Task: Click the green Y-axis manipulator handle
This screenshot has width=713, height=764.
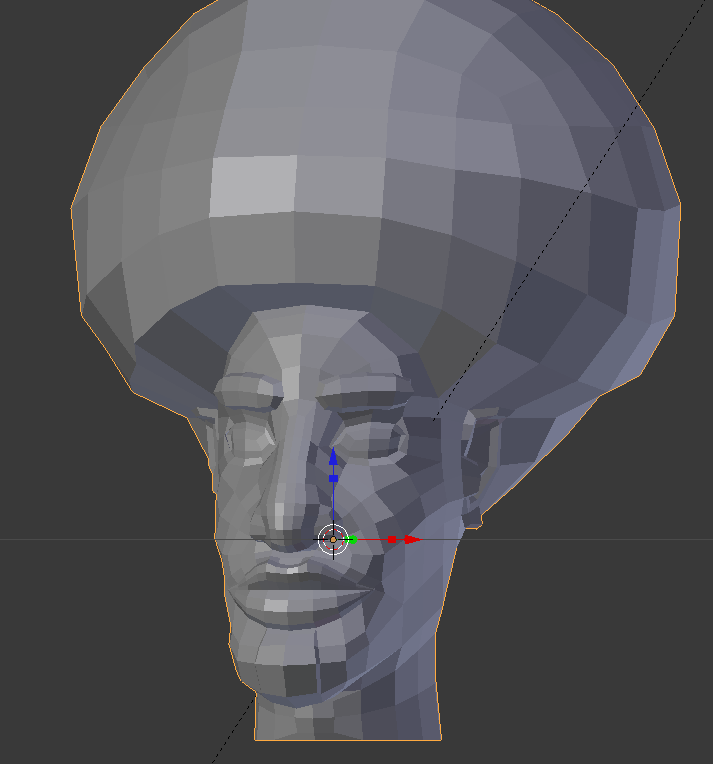Action: pyautogui.click(x=353, y=539)
